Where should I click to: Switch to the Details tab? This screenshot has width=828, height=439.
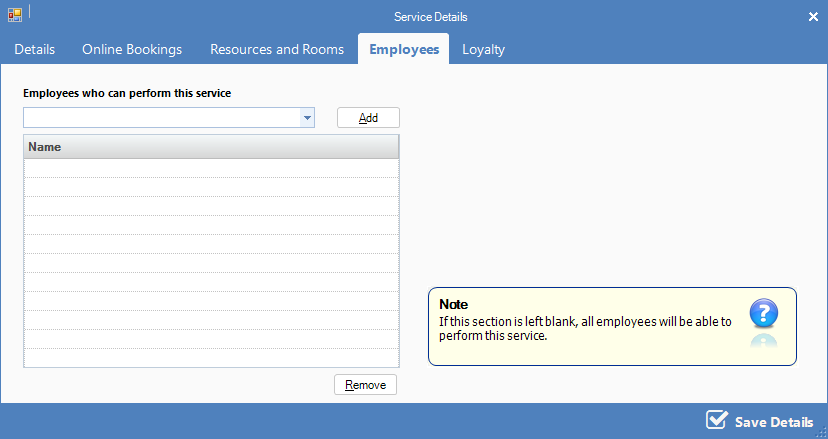coord(35,49)
